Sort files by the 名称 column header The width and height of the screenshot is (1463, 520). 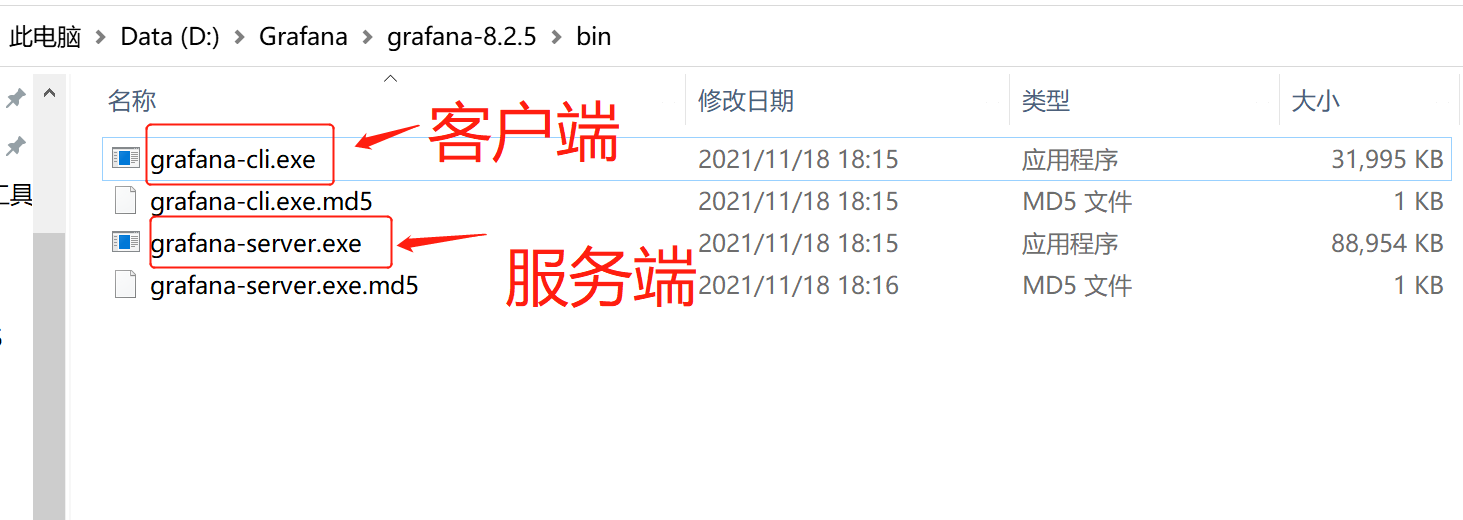[132, 100]
